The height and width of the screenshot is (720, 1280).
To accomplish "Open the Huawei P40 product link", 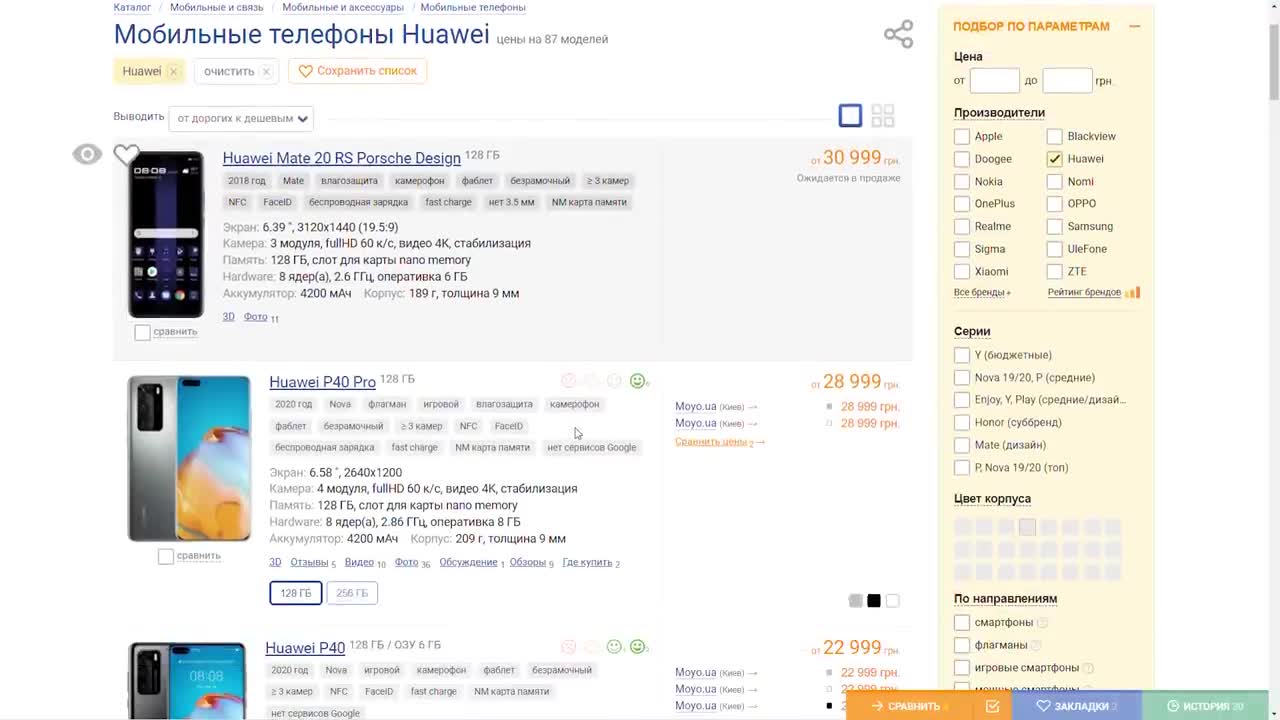I will (305, 648).
